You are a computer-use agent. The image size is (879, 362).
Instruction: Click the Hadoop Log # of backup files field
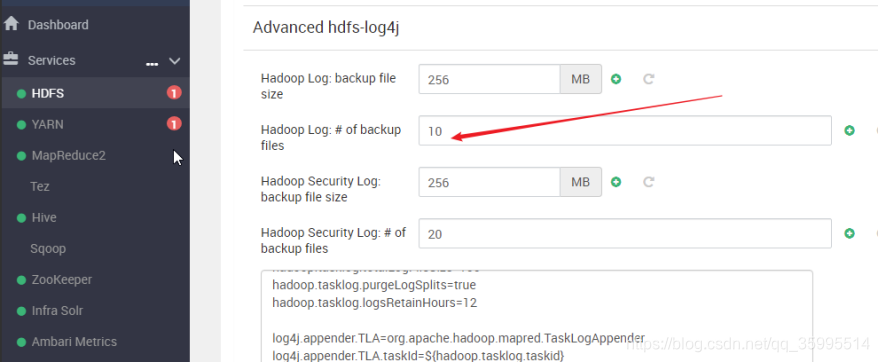[x=624, y=131]
